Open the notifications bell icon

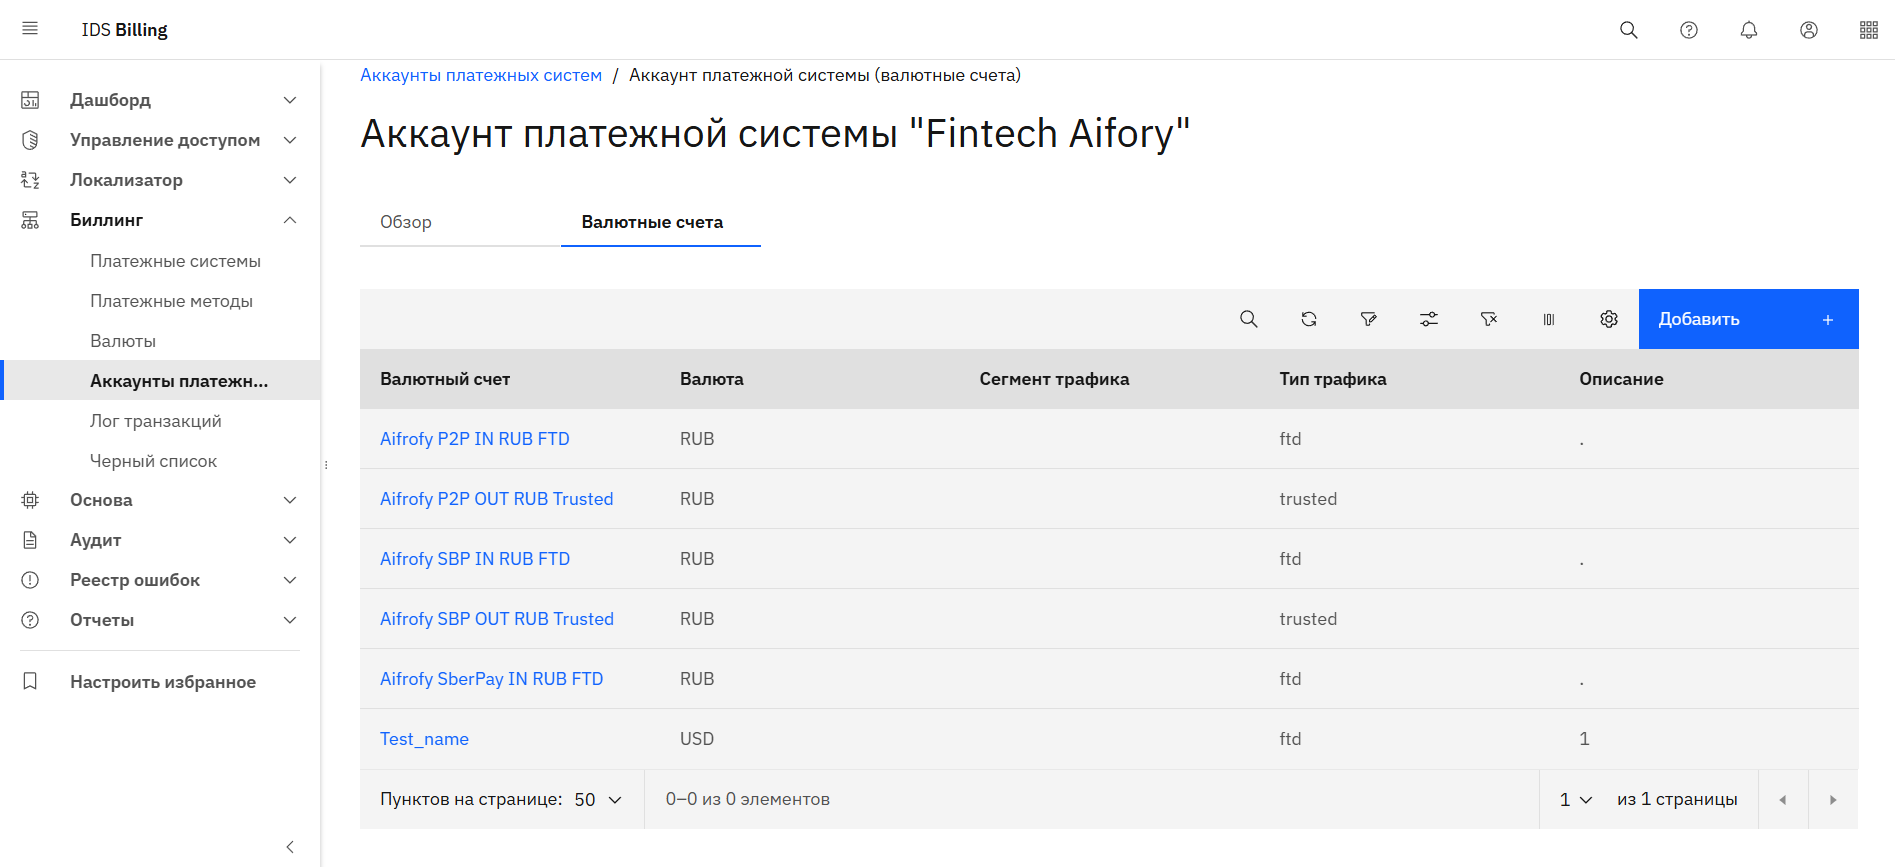(x=1748, y=30)
